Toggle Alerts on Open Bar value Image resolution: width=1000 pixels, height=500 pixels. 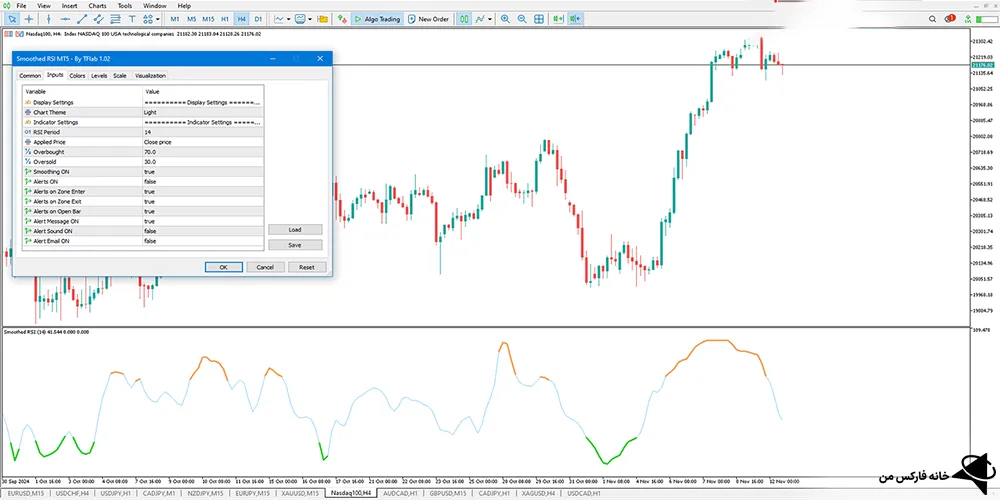[203, 211]
